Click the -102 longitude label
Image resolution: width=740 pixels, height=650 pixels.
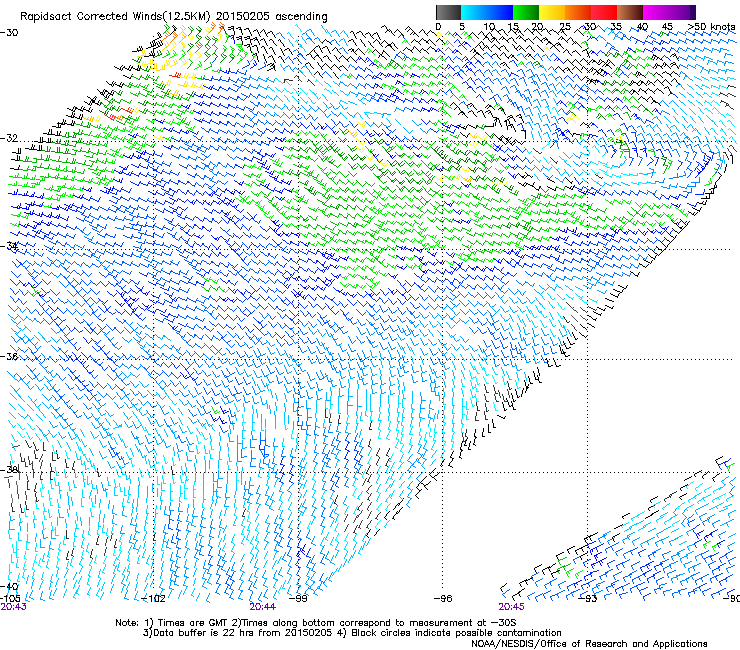(x=154, y=599)
